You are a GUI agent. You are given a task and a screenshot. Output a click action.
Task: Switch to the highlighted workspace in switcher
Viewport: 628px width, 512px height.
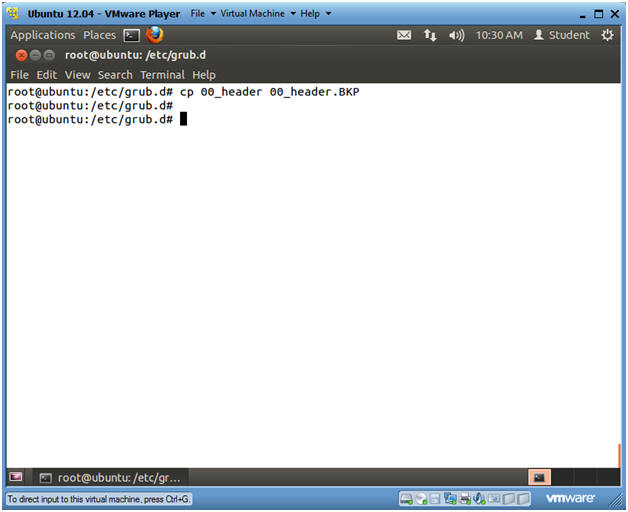click(x=539, y=477)
